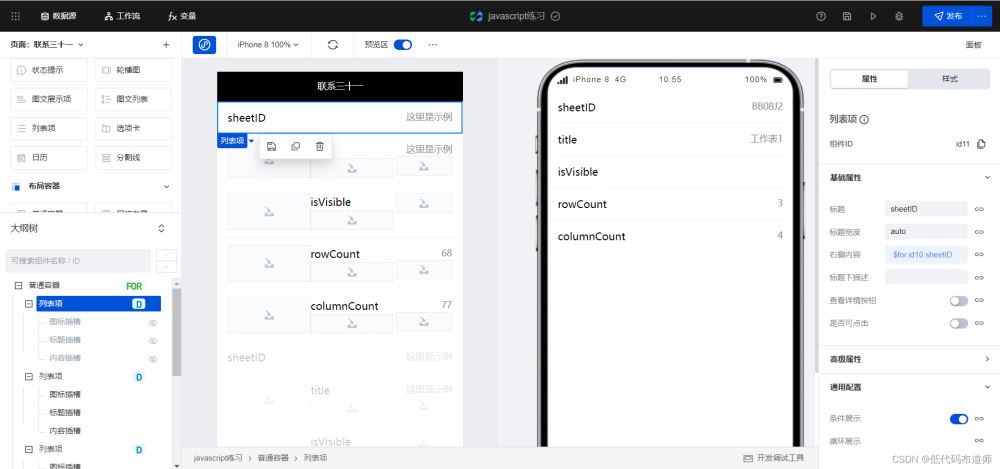The width and height of the screenshot is (1000, 469).
Task: Open the debug bug icon
Action: (x=899, y=16)
